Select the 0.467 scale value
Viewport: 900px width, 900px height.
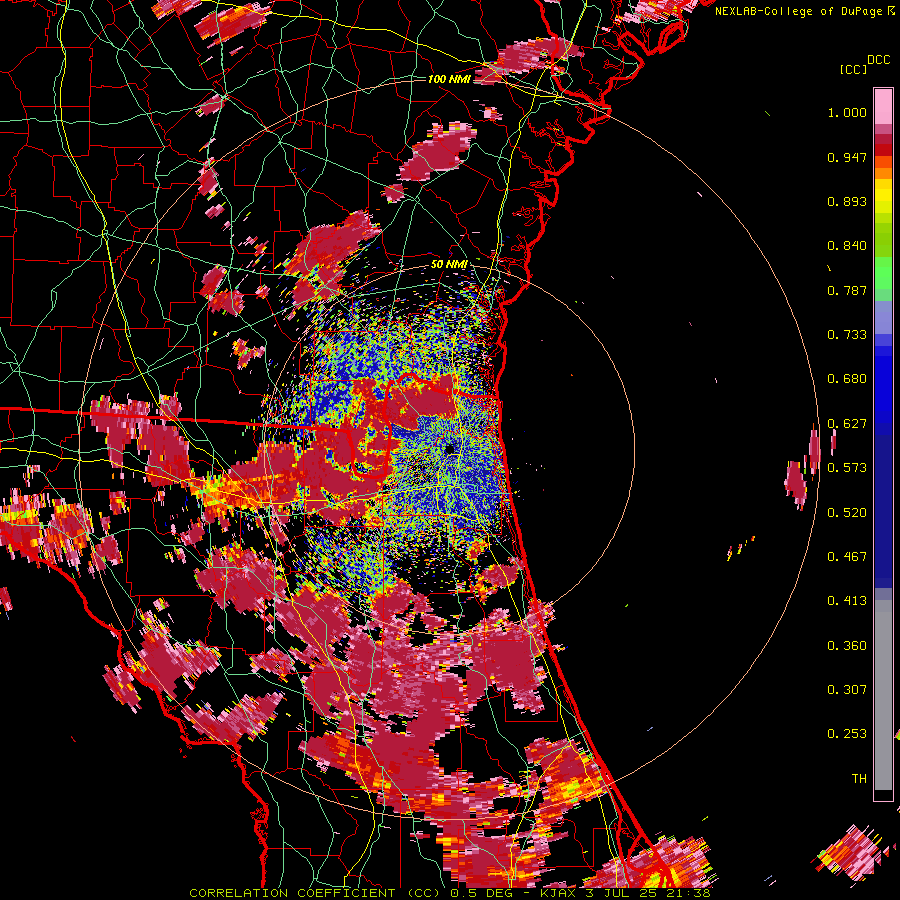847,557
